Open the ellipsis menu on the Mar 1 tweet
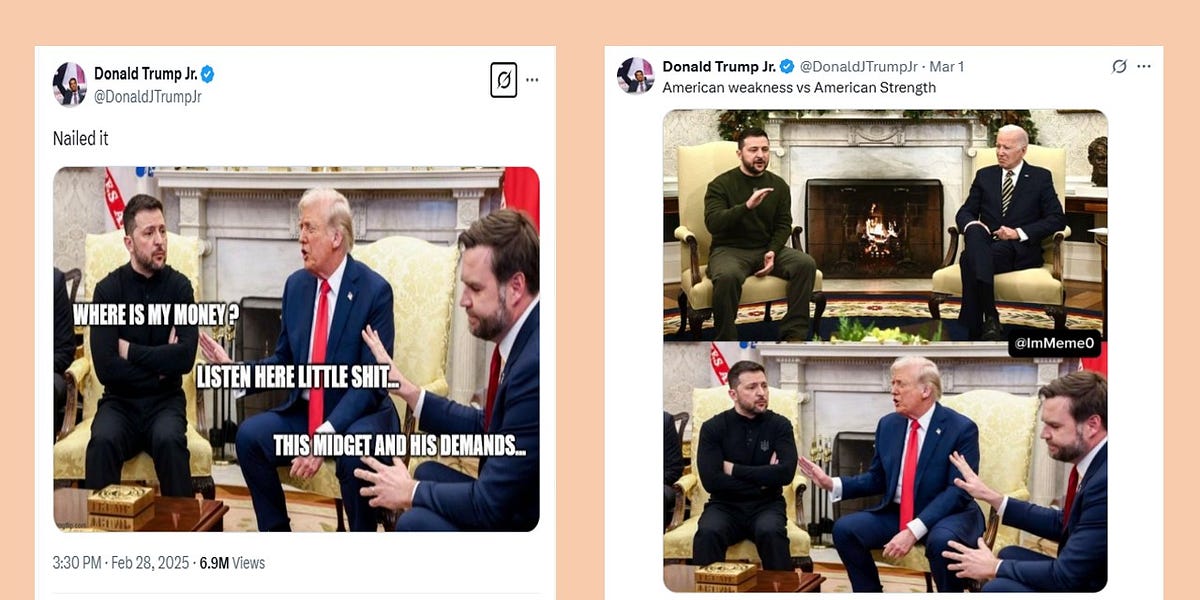 coord(1143,66)
